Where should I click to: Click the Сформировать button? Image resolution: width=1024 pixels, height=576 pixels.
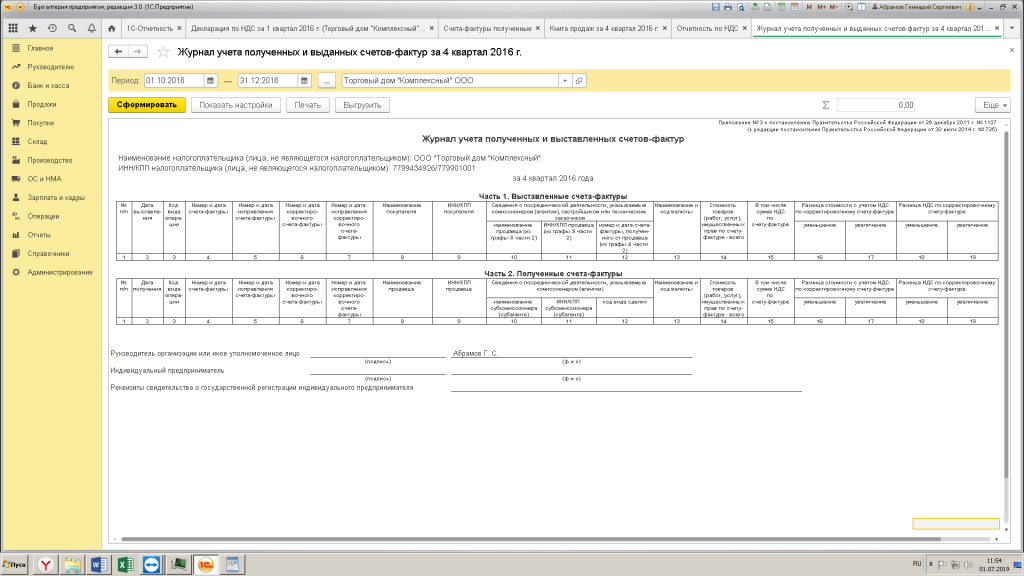pos(147,104)
